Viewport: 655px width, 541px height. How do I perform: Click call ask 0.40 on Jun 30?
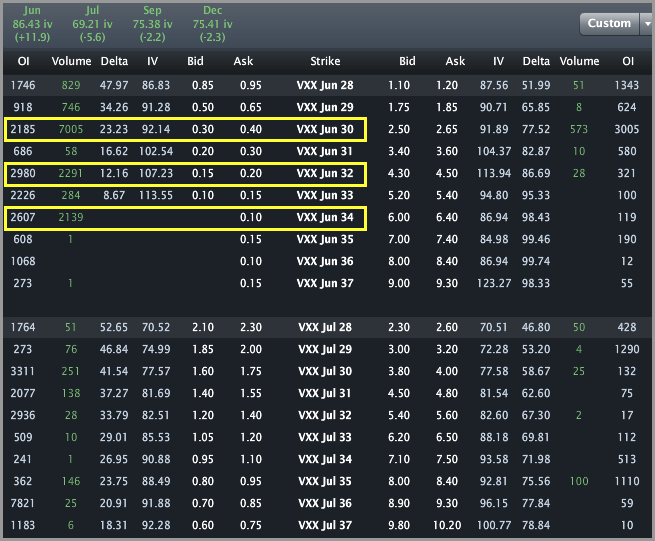[251, 130]
